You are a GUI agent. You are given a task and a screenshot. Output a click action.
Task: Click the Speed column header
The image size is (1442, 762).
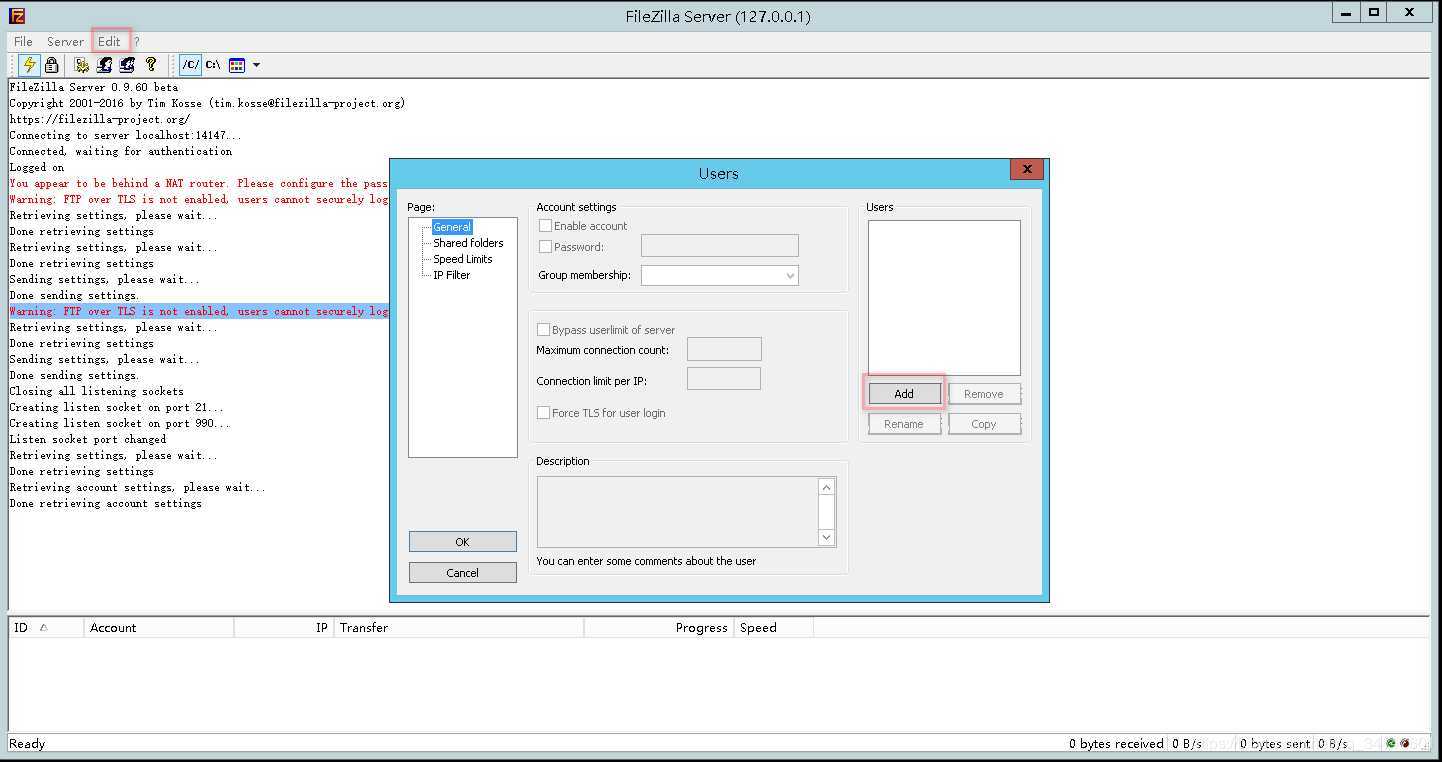[x=774, y=628]
